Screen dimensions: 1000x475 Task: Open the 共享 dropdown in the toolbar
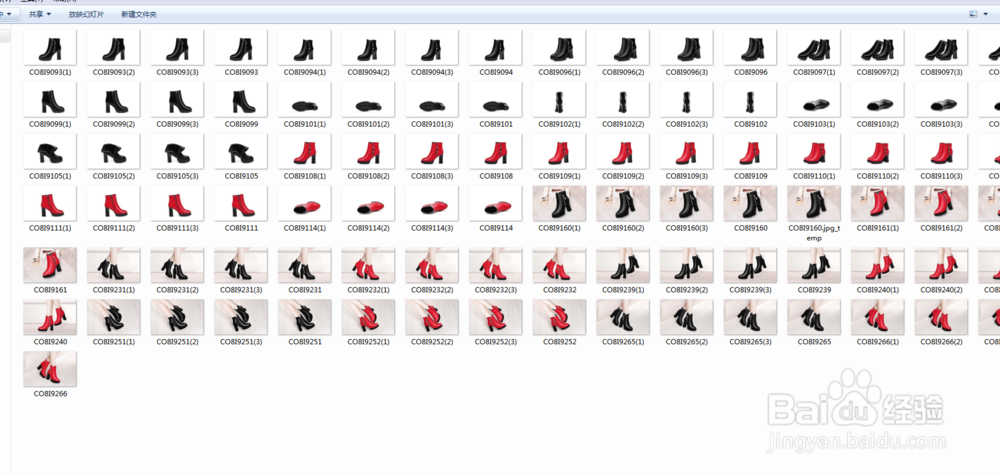tap(40, 14)
